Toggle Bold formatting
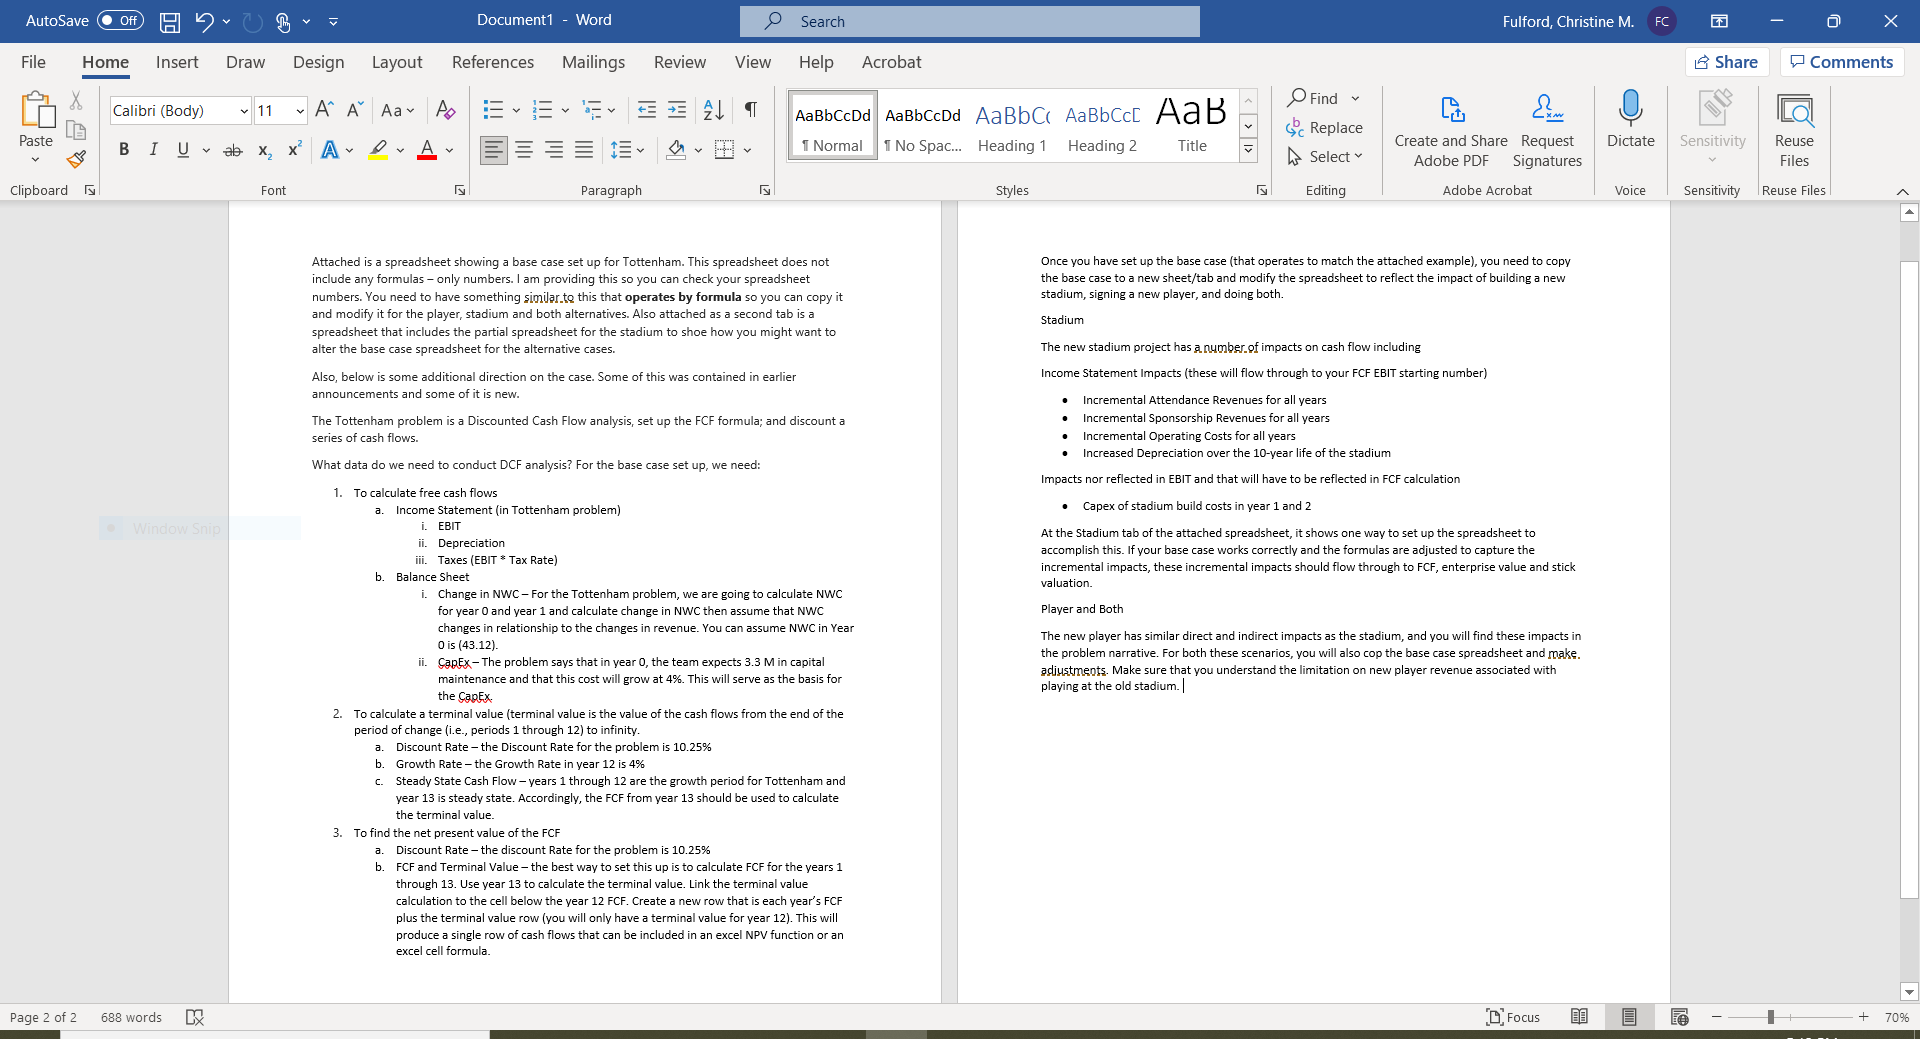Screen dimensions: 1920x1039 coord(124,150)
